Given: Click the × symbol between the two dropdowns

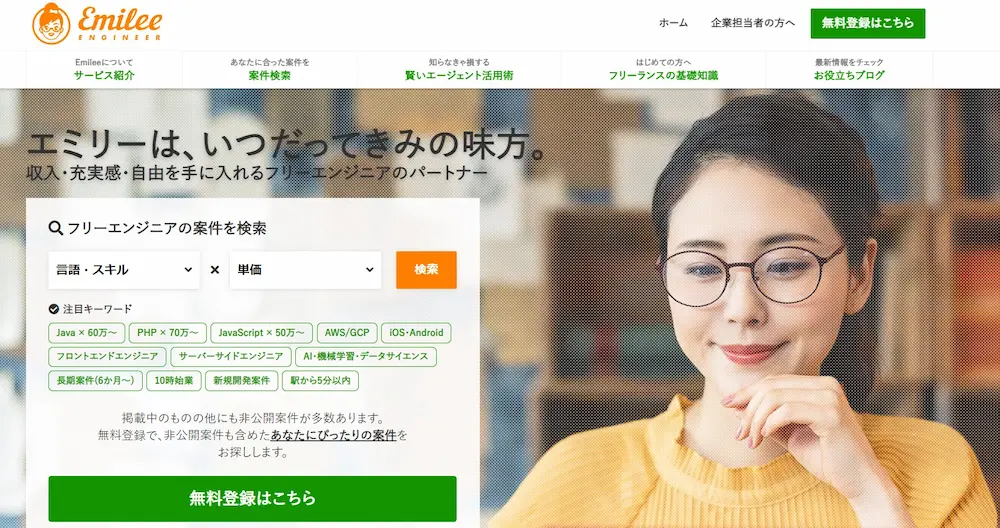Looking at the screenshot, I should click(215, 270).
